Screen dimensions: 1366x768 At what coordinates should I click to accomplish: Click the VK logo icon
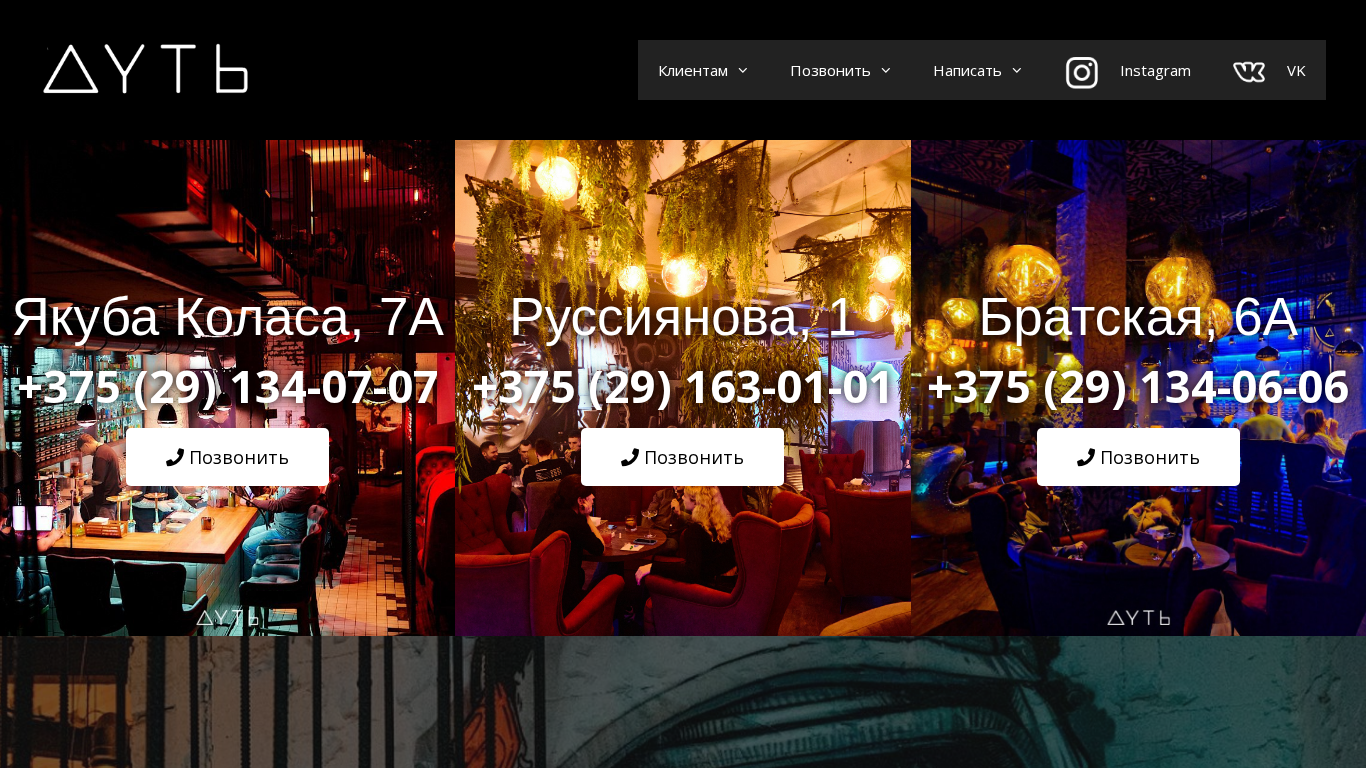click(x=1249, y=71)
